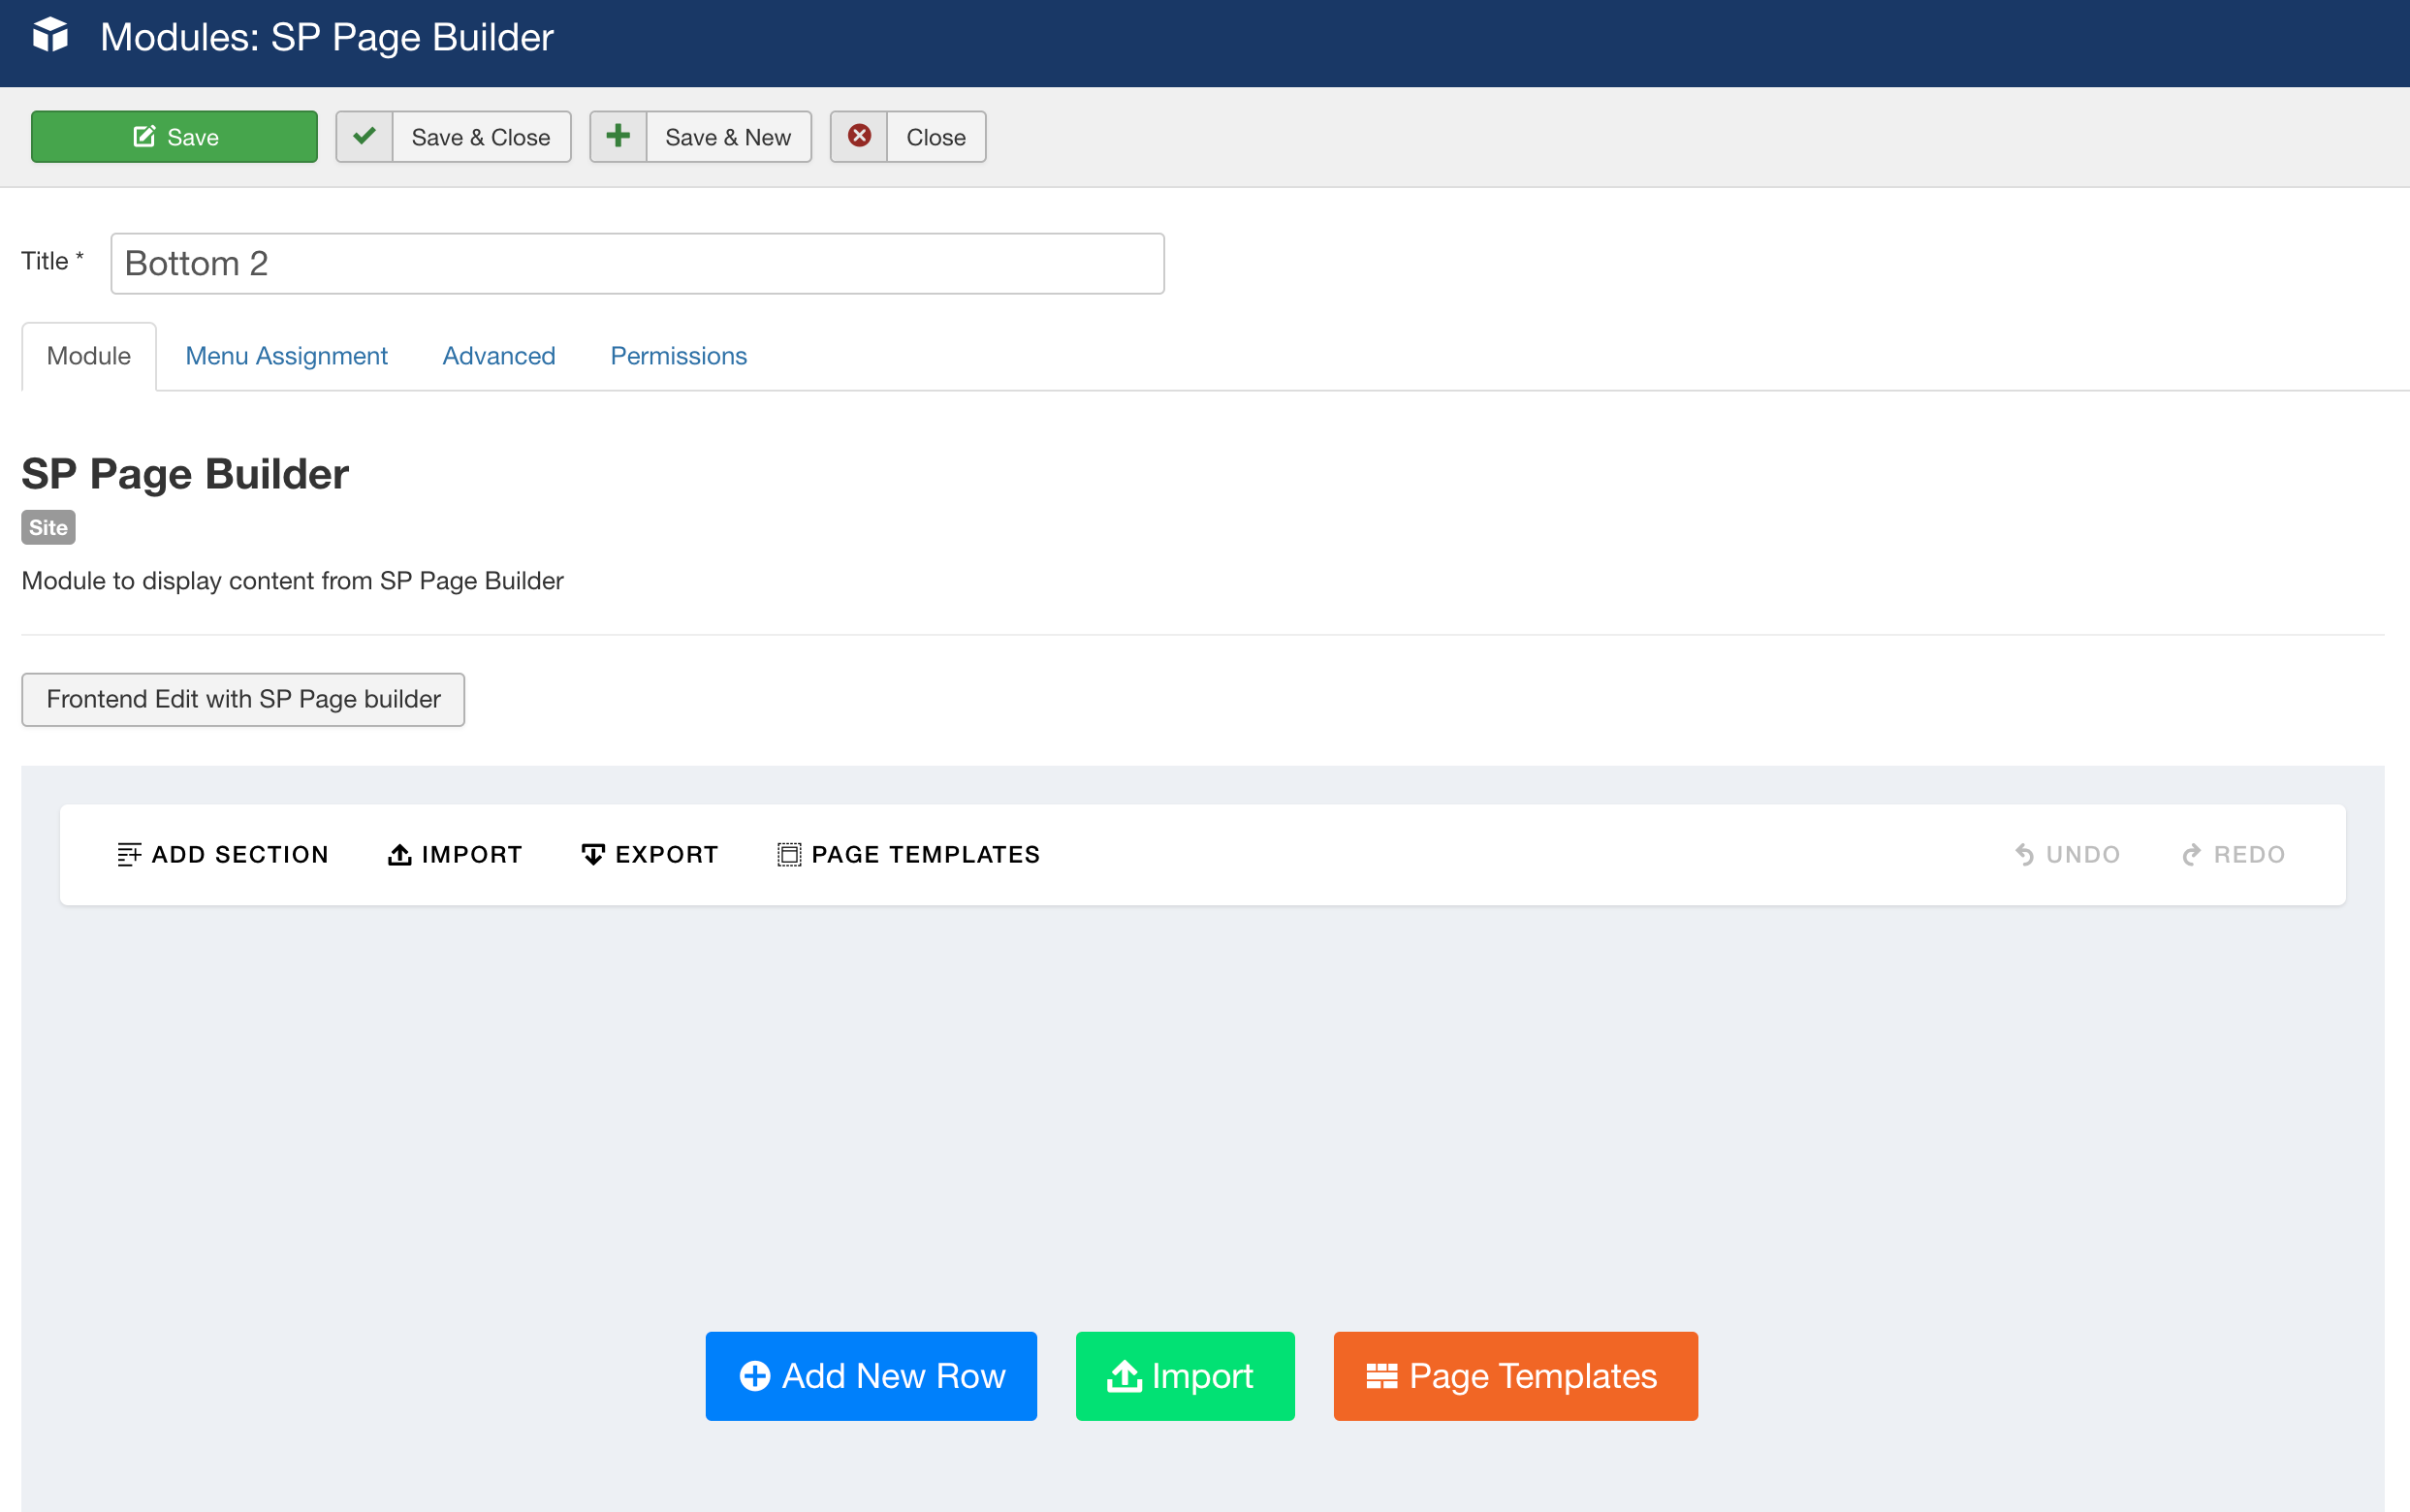The height and width of the screenshot is (1512, 2410).
Task: Click Frontend Edit with SP Page builder
Action: click(x=243, y=699)
